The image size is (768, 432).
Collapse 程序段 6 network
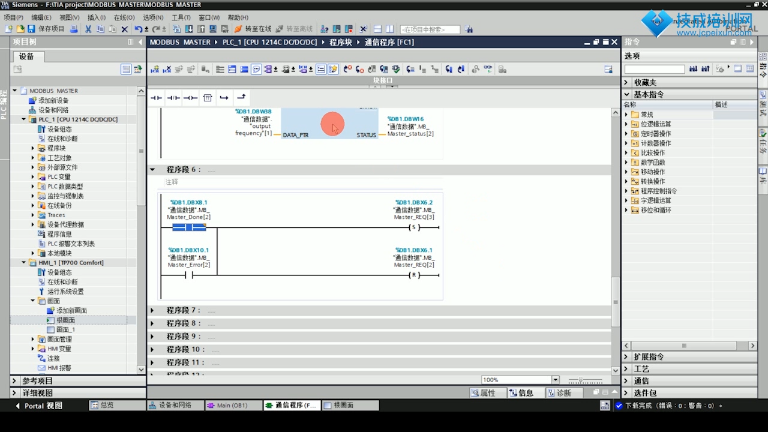click(x=152, y=169)
